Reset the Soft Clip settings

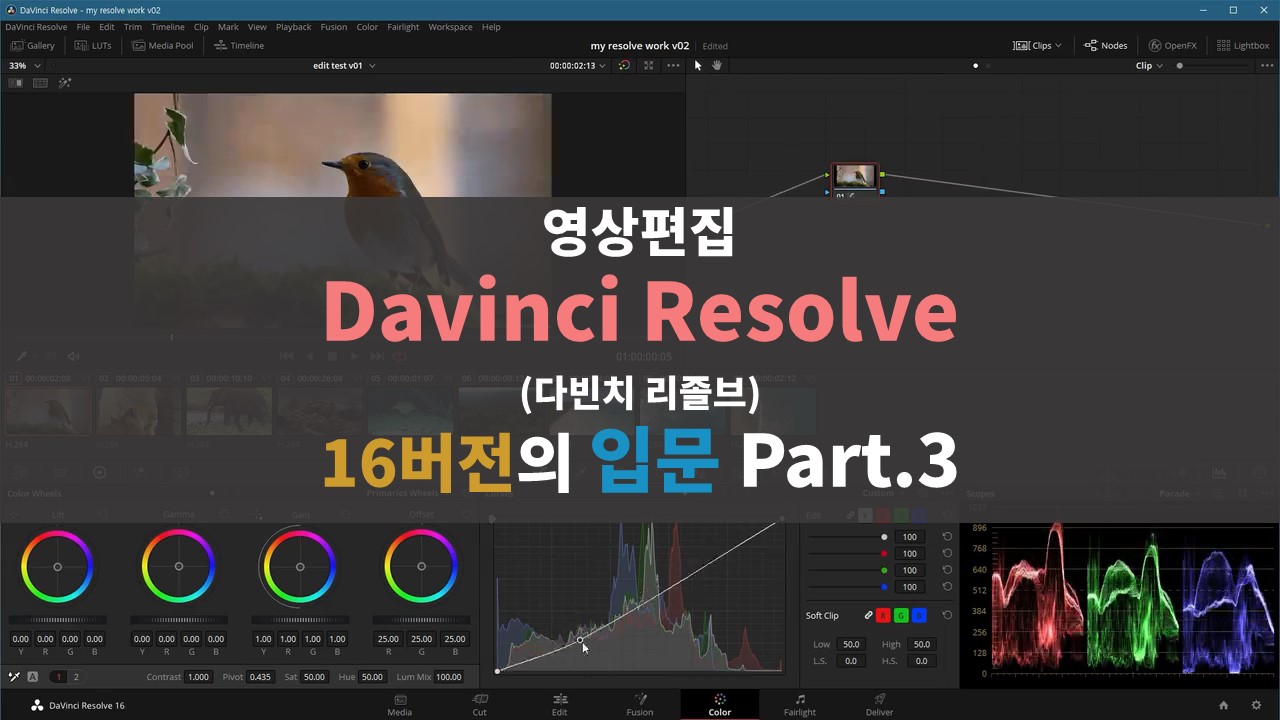(x=947, y=615)
